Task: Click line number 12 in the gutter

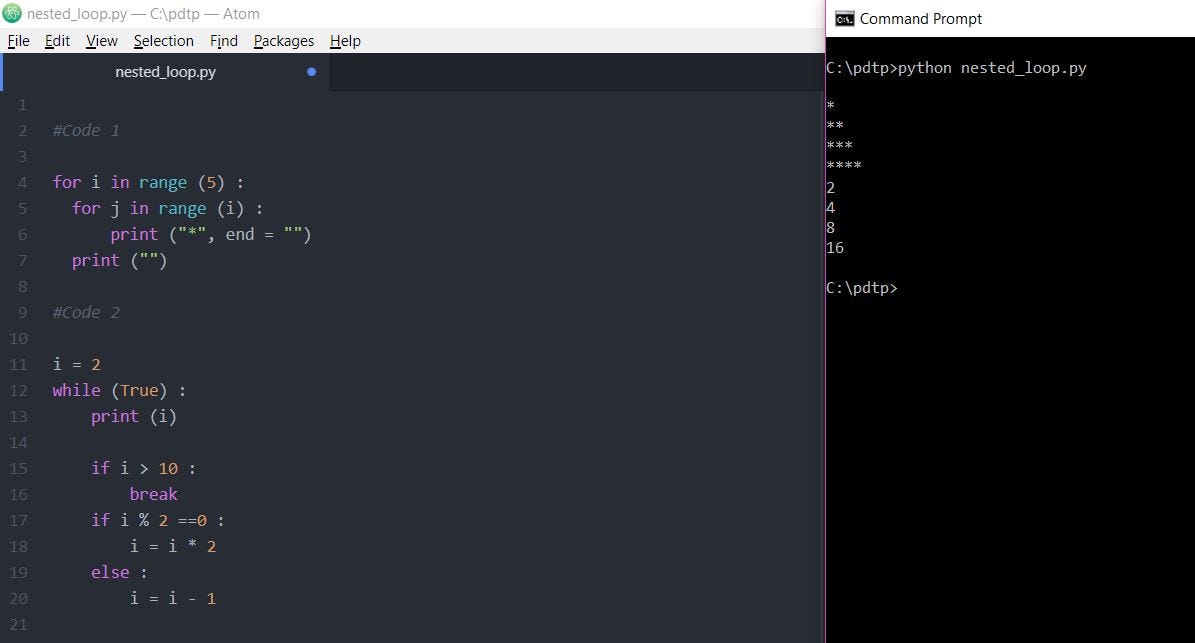Action: coord(18,390)
